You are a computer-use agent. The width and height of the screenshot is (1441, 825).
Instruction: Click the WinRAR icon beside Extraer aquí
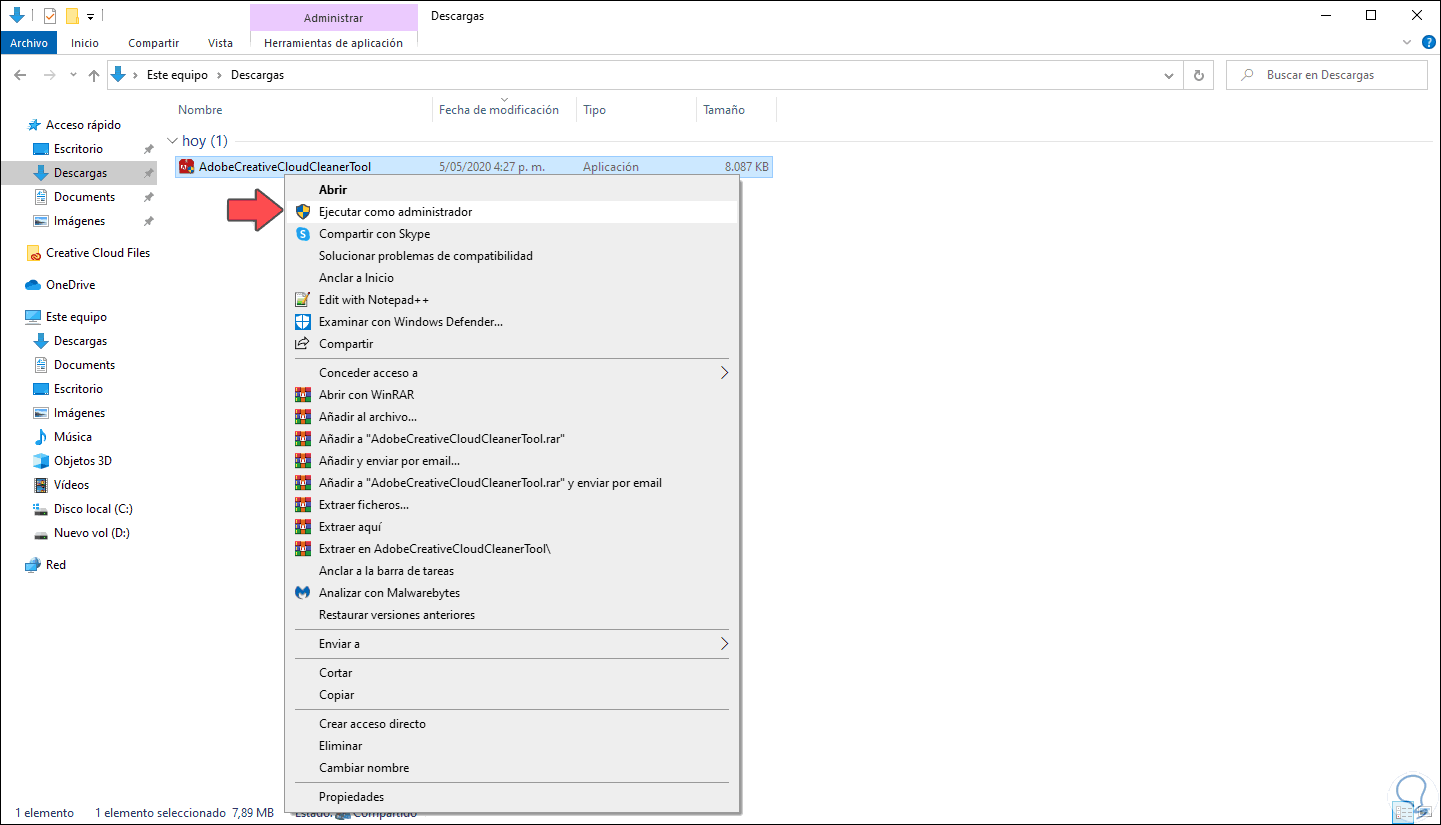303,527
